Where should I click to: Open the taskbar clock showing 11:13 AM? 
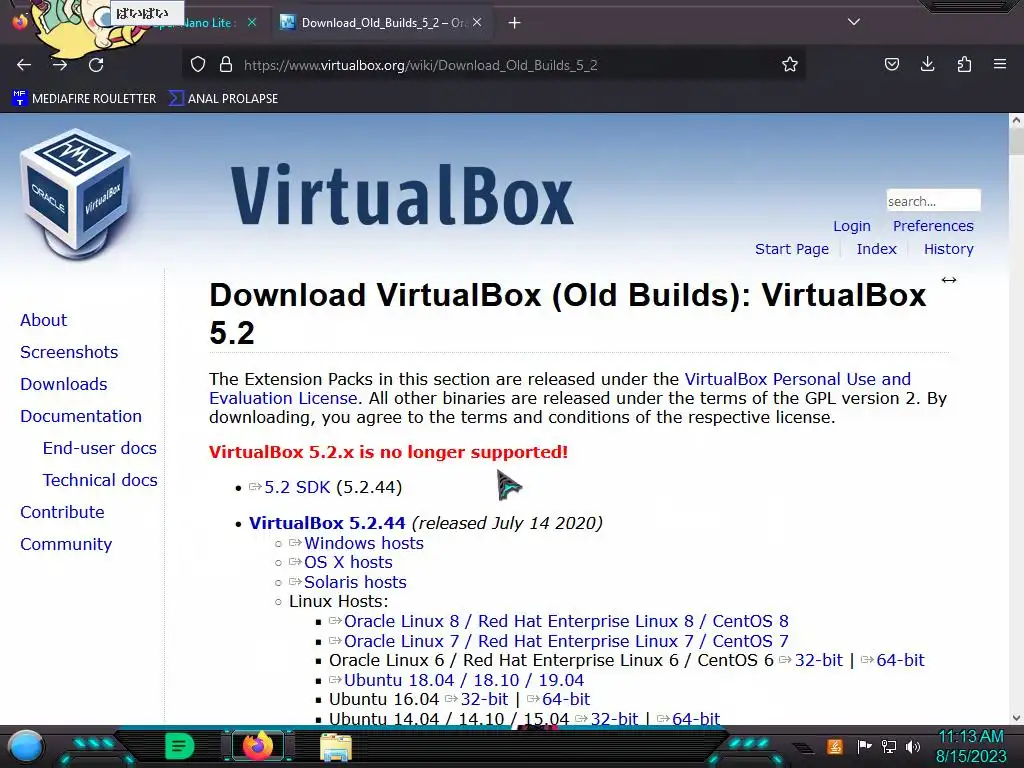pyautogui.click(x=971, y=746)
